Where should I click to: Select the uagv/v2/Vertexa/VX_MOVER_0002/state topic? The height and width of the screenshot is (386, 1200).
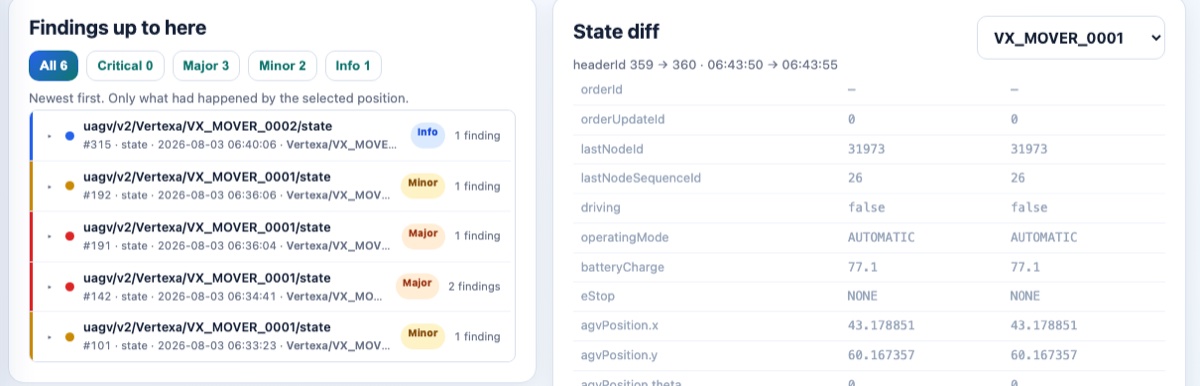point(208,126)
